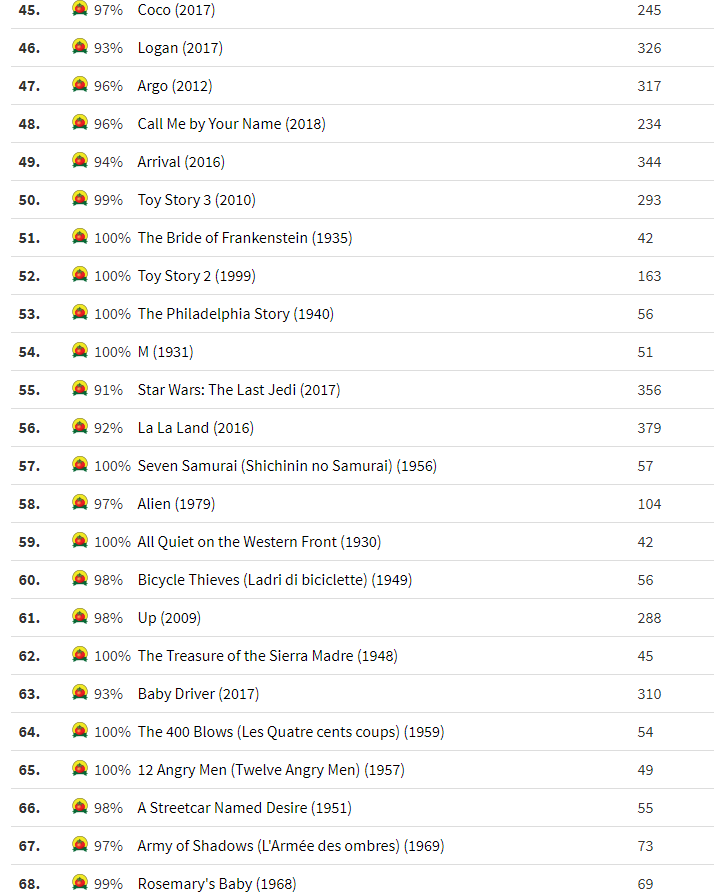This screenshot has height=895, width=728.
Task: Click the Certified Fresh icon beside Coco
Action: point(80,9)
